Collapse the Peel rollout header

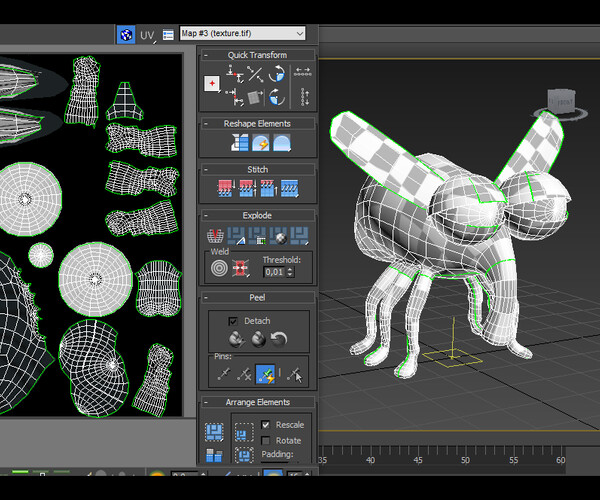pos(257,298)
